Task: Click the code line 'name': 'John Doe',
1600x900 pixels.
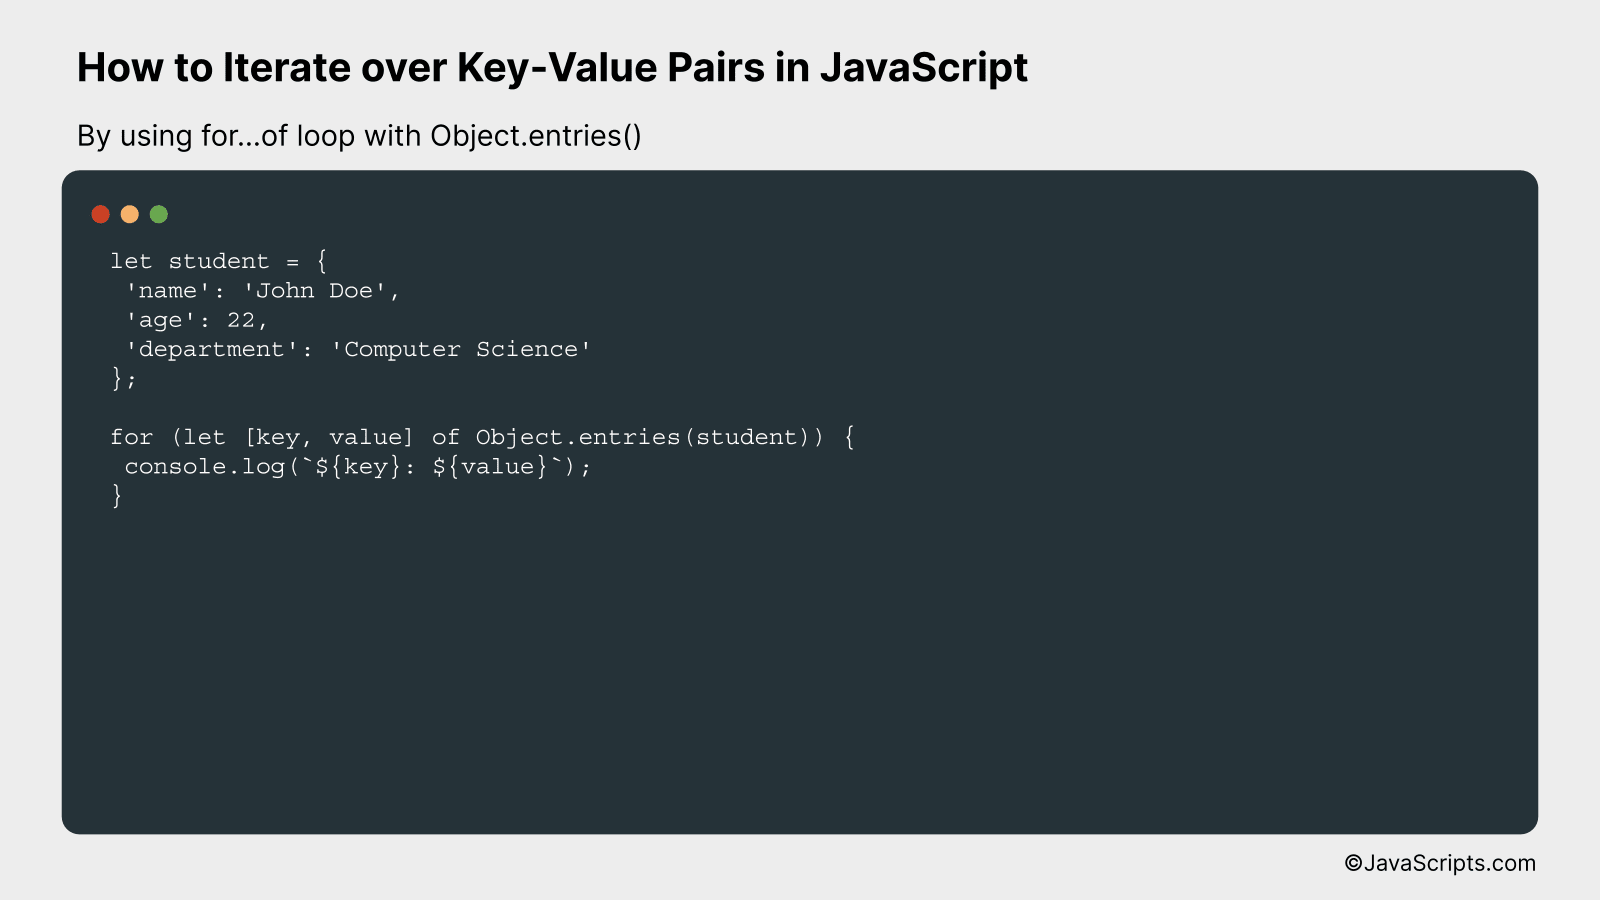Action: coord(262,291)
